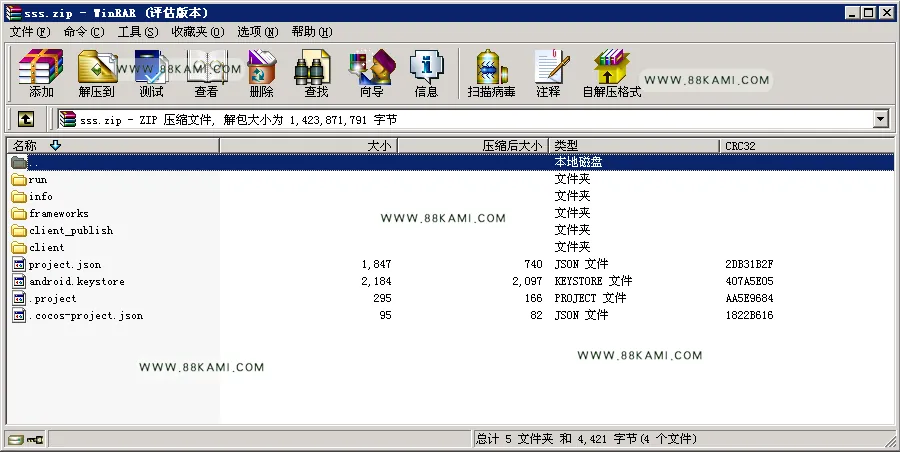Click the WinRAR title bar icon
Screen dimensions: 900x452
(x=13, y=12)
